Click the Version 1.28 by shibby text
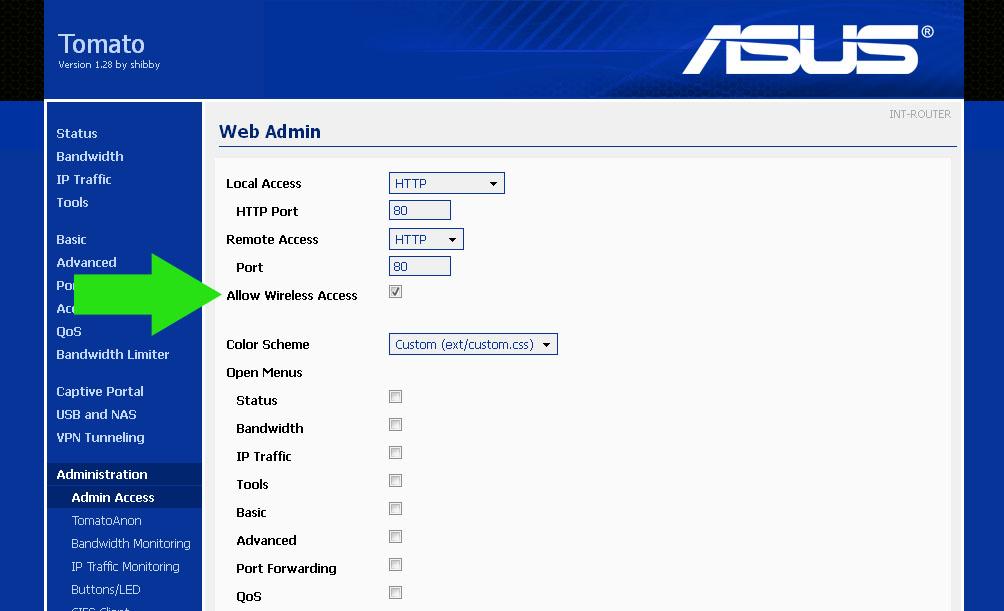This screenshot has height=611, width=1004. [x=109, y=65]
